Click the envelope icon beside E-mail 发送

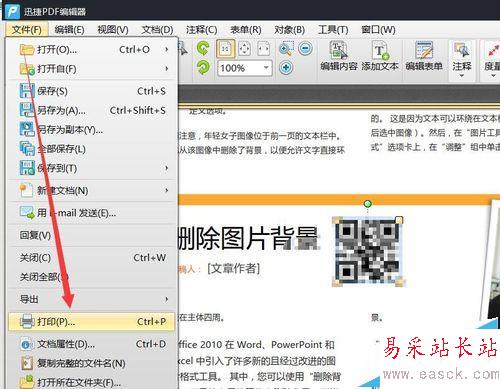[x=27, y=213]
